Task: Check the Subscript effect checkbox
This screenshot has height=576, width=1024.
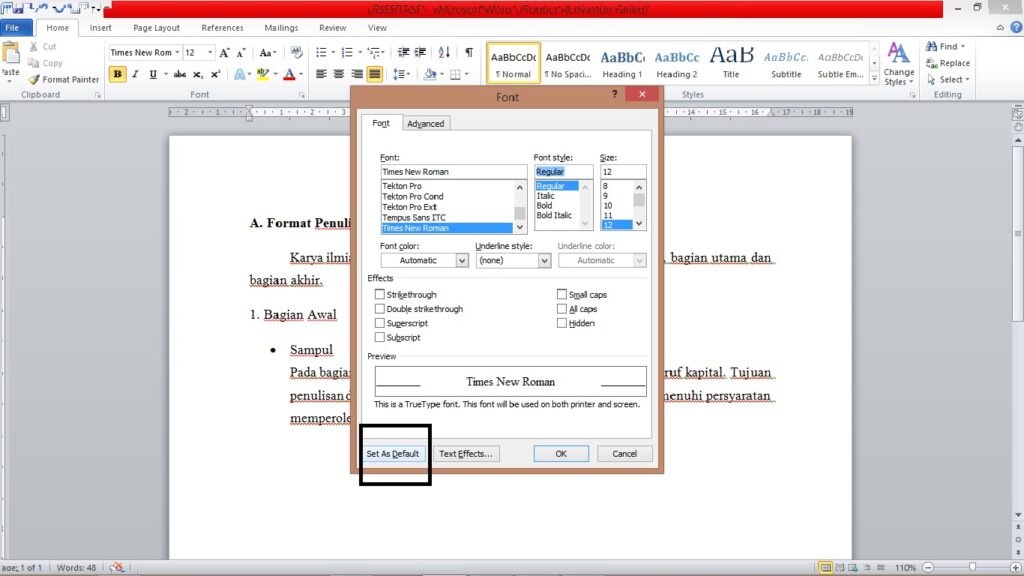Action: pyautogui.click(x=379, y=338)
